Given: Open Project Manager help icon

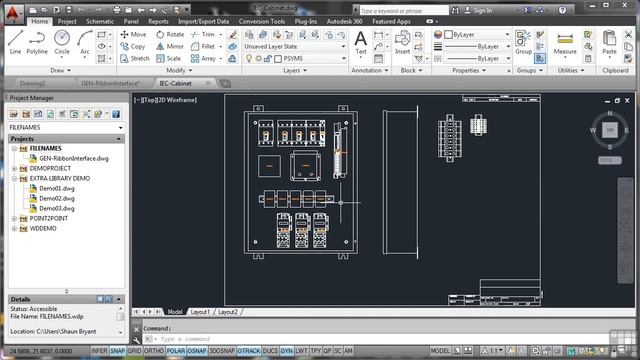Looking at the screenshot, I should coord(116,114).
